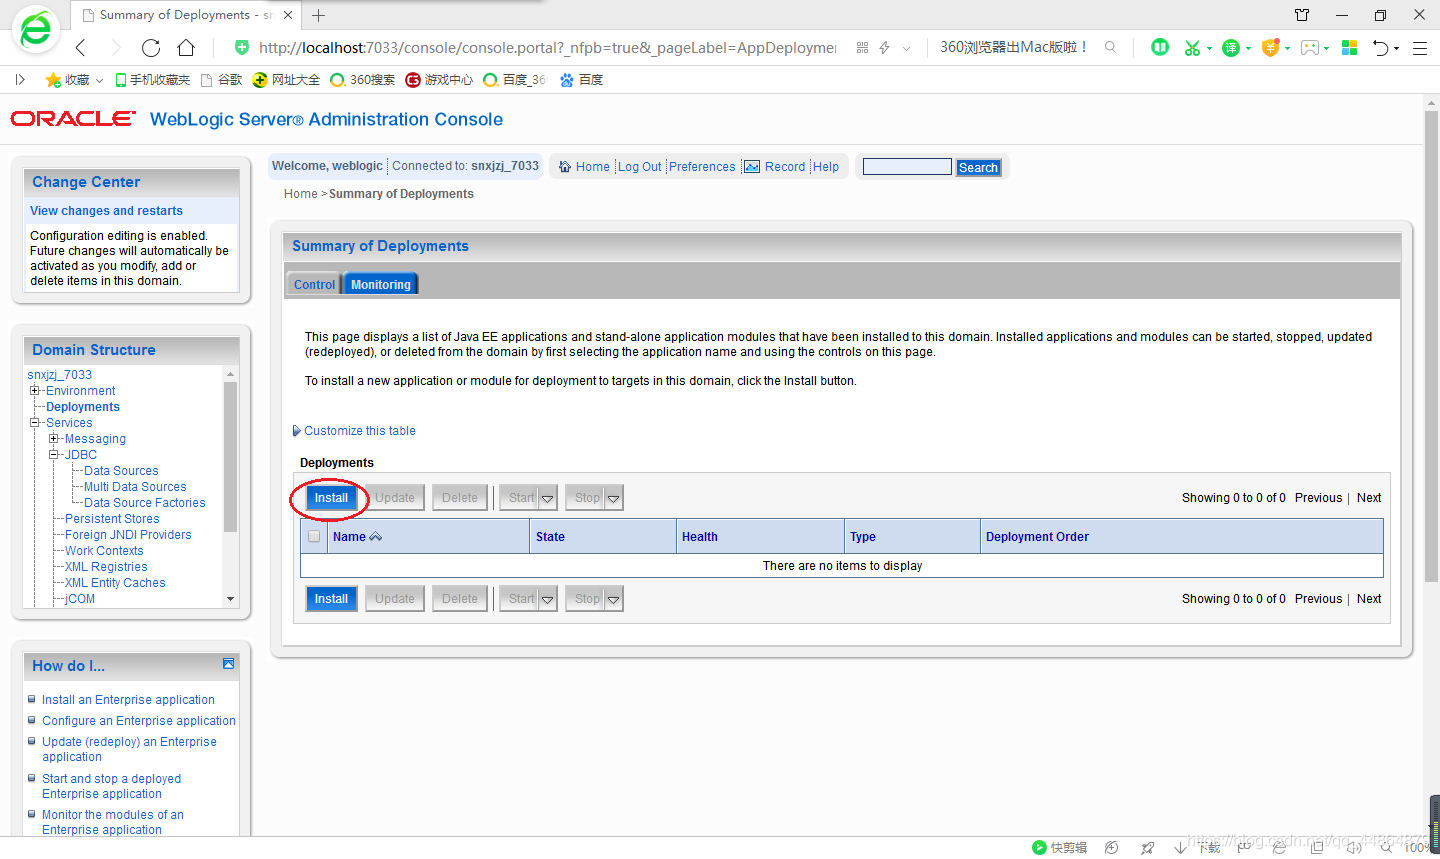The image size is (1440, 859).
Task: Expand the bookmarks sidebar arrow
Action: [19, 79]
